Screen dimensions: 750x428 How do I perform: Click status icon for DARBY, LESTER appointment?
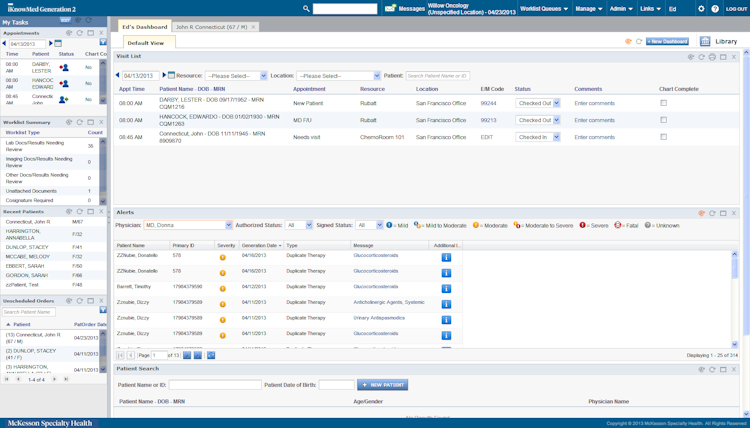click(64, 67)
